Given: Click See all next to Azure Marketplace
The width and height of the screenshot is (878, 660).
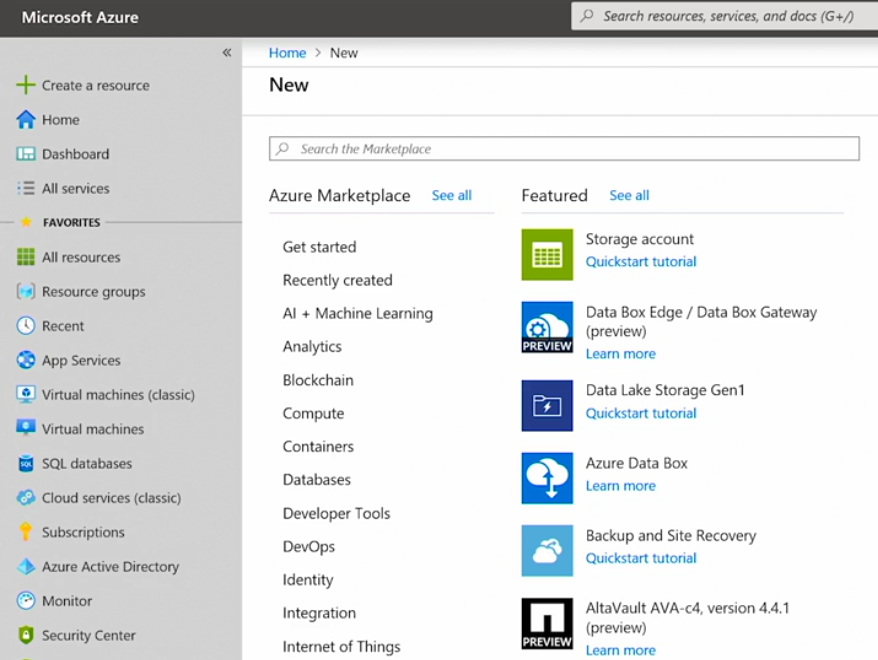Looking at the screenshot, I should [x=451, y=195].
